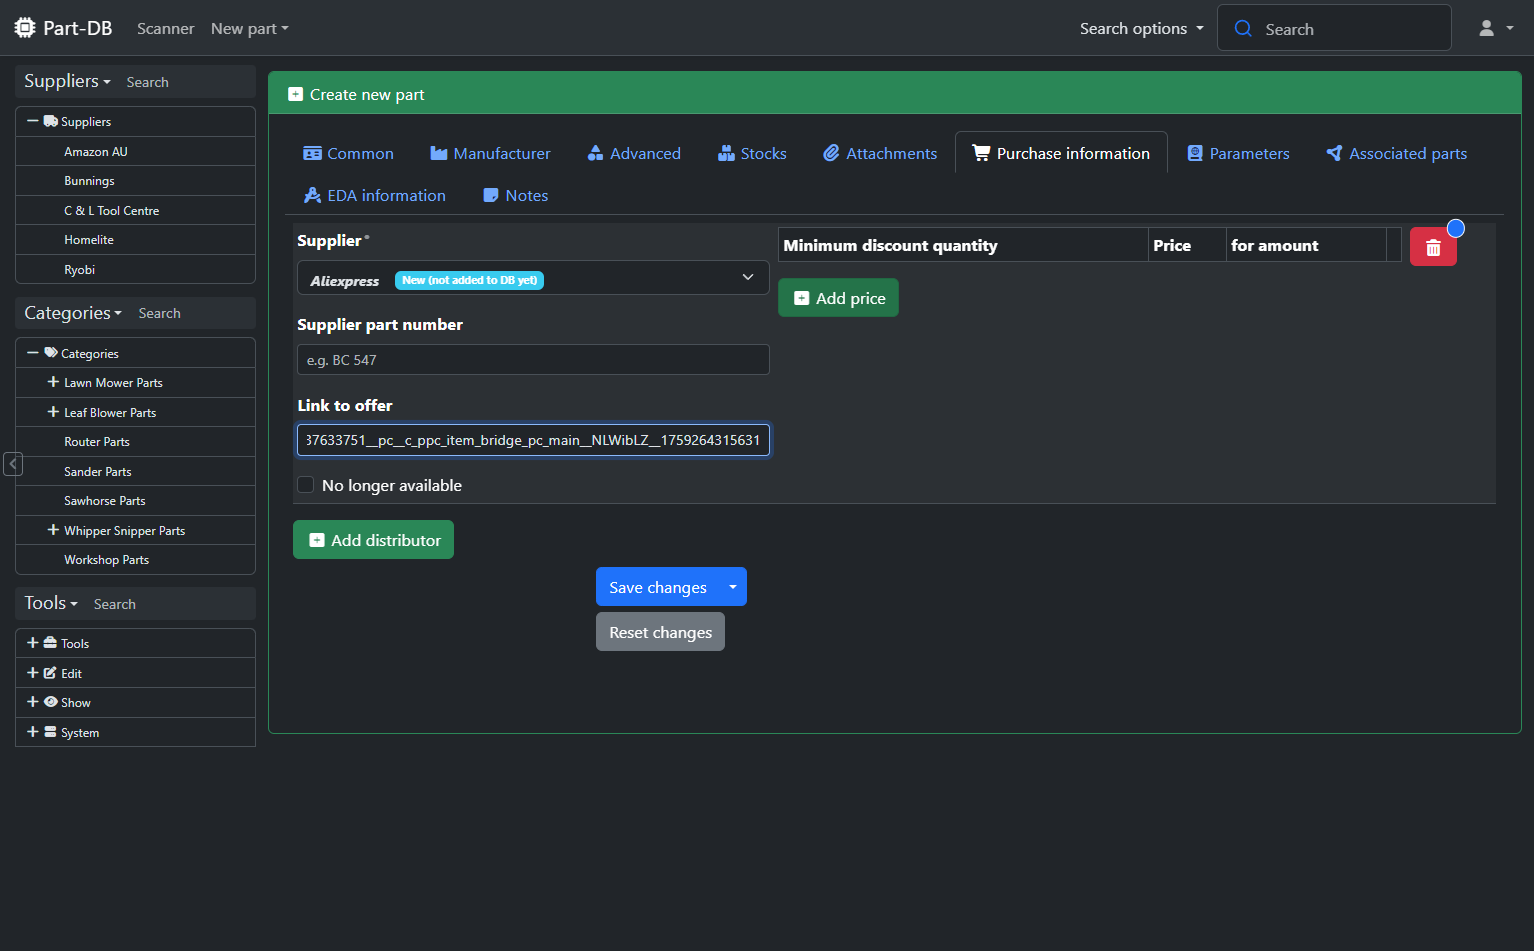Viewport: 1534px width, 951px height.
Task: Switch to the Common tab
Action: tap(348, 153)
